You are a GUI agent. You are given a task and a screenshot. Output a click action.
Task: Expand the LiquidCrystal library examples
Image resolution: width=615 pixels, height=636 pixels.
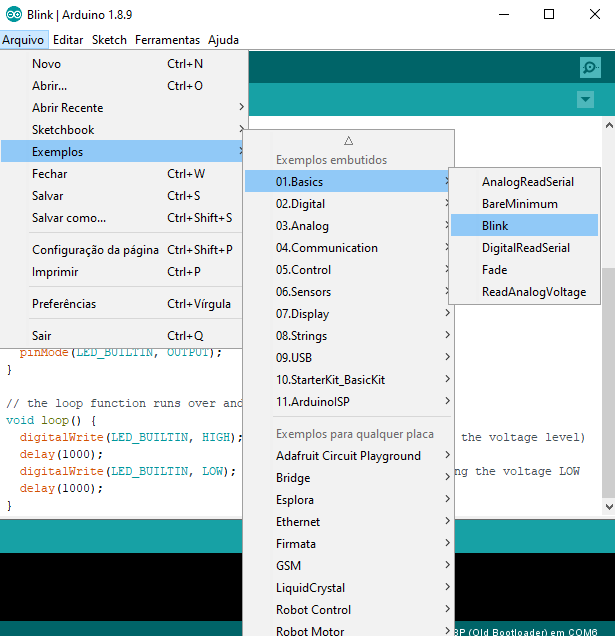pyautogui.click(x=348, y=587)
